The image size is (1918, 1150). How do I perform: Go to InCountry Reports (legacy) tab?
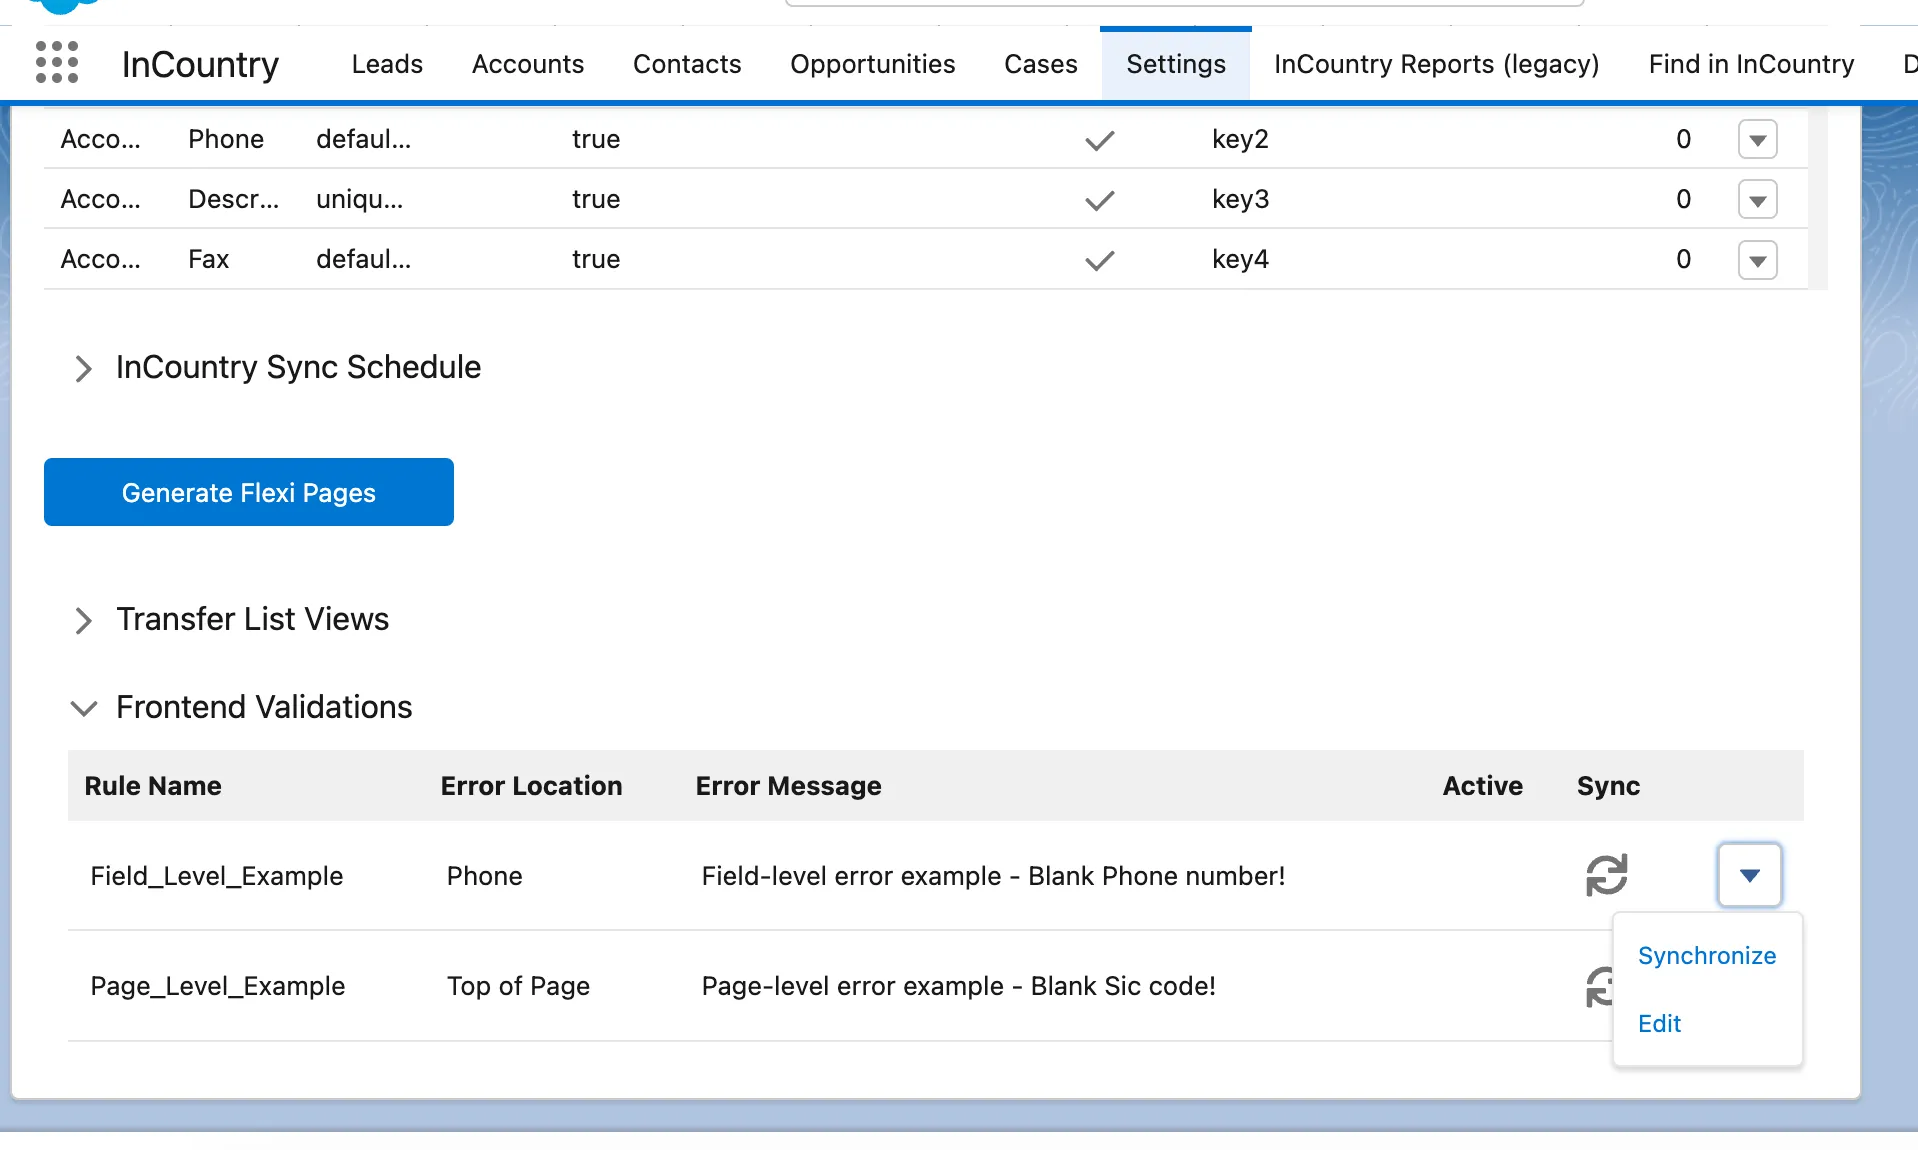pyautogui.click(x=1436, y=64)
